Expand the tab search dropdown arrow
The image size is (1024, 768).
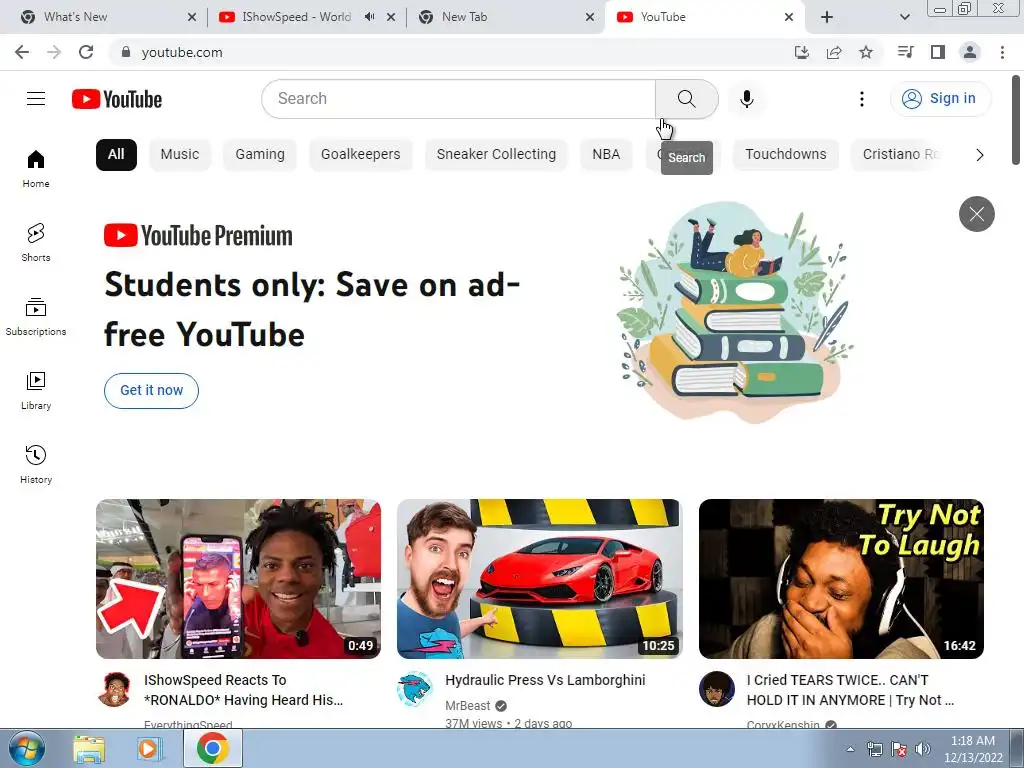point(904,17)
